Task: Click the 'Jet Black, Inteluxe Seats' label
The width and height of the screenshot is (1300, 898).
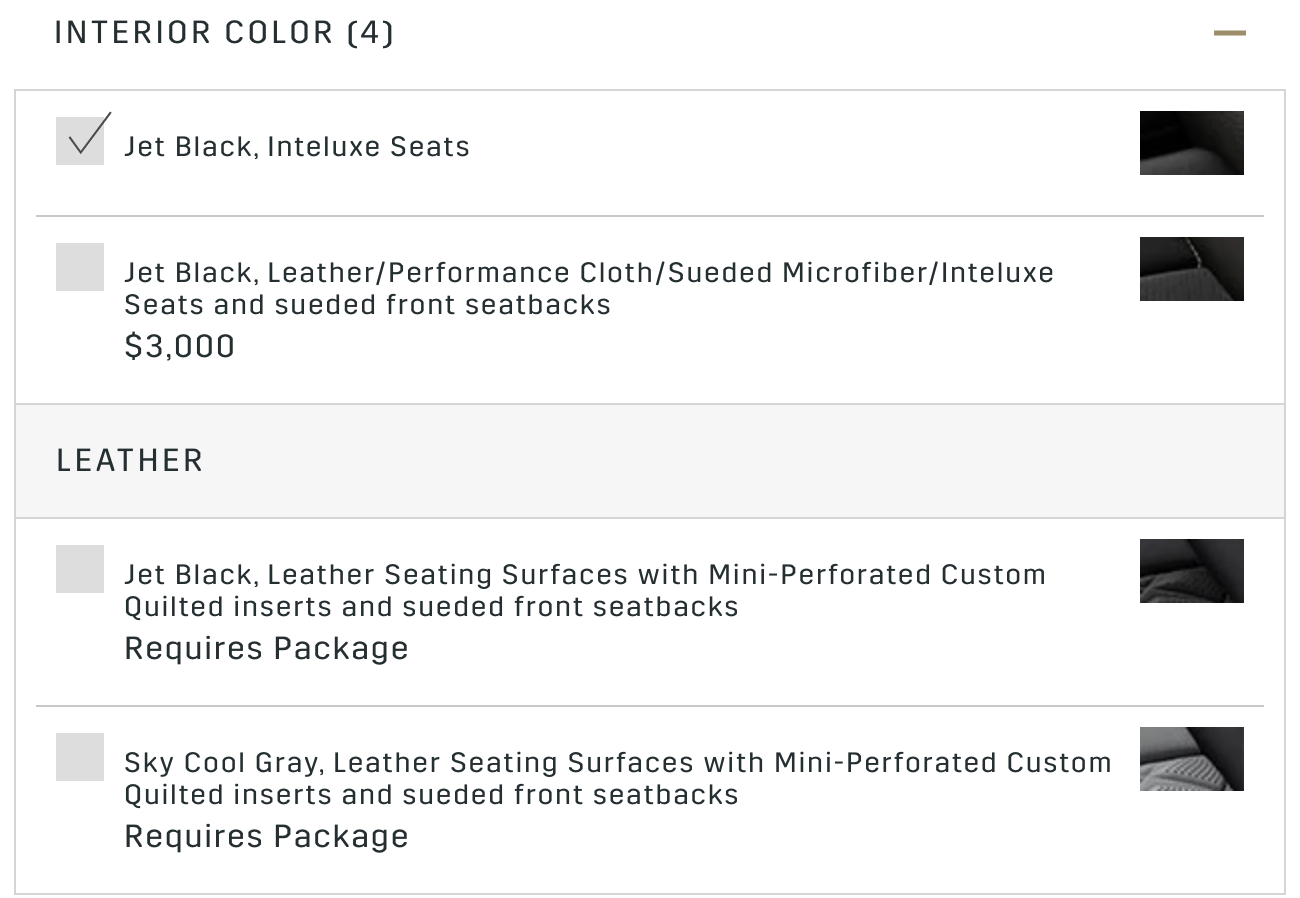Action: (296, 147)
